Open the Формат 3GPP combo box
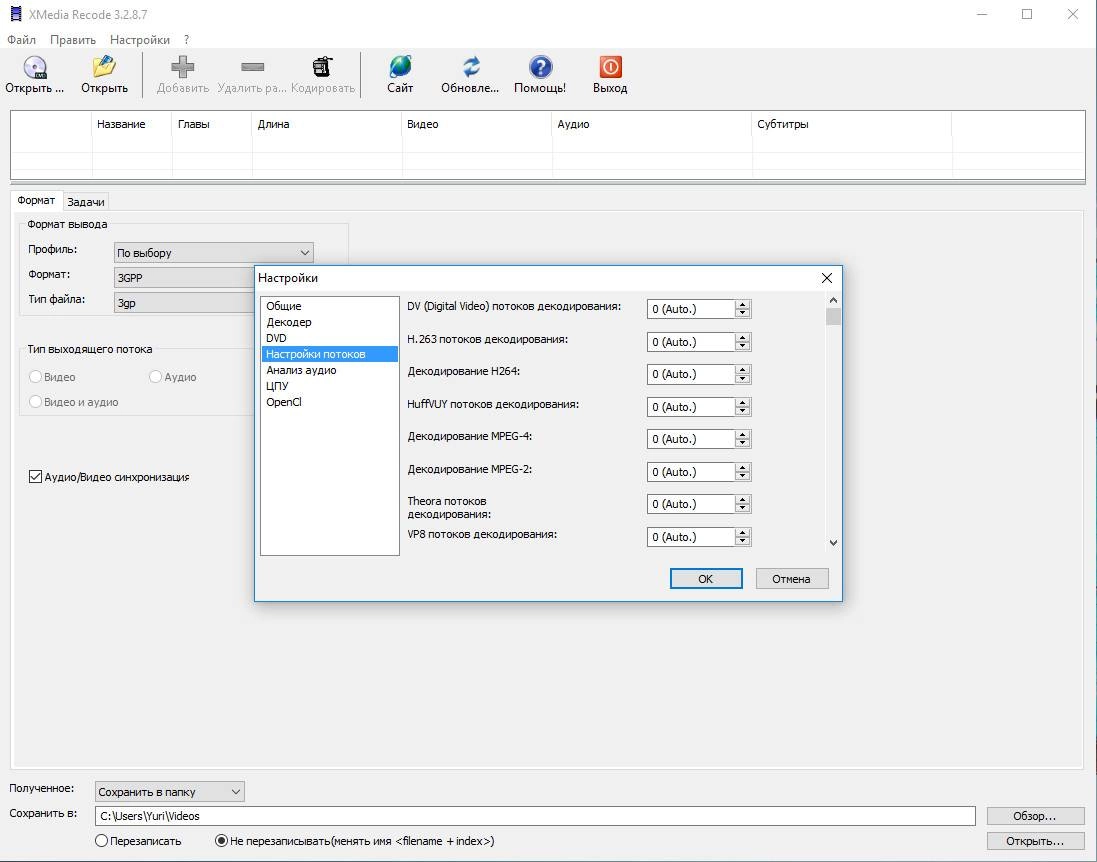This screenshot has width=1097, height=862. coord(185,278)
